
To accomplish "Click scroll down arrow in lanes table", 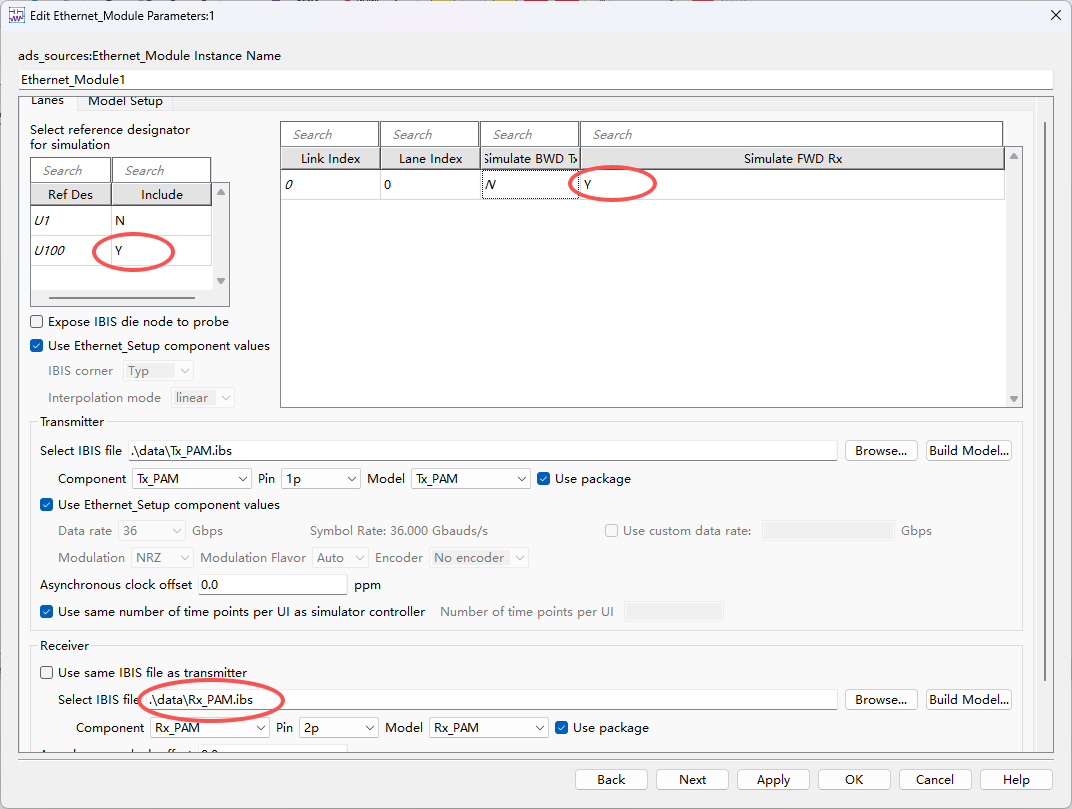I will 1014,399.
